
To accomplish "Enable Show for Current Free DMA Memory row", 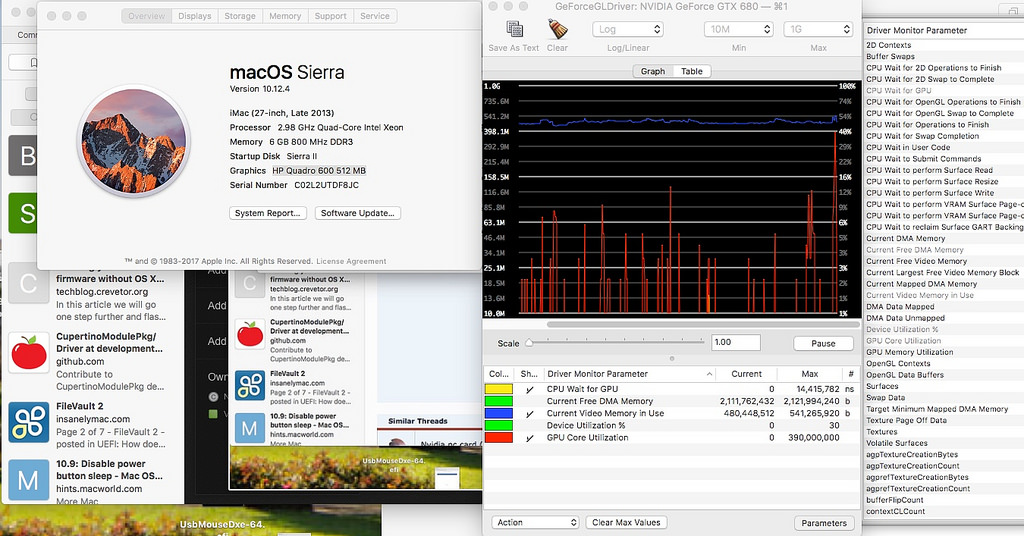I will coord(530,402).
